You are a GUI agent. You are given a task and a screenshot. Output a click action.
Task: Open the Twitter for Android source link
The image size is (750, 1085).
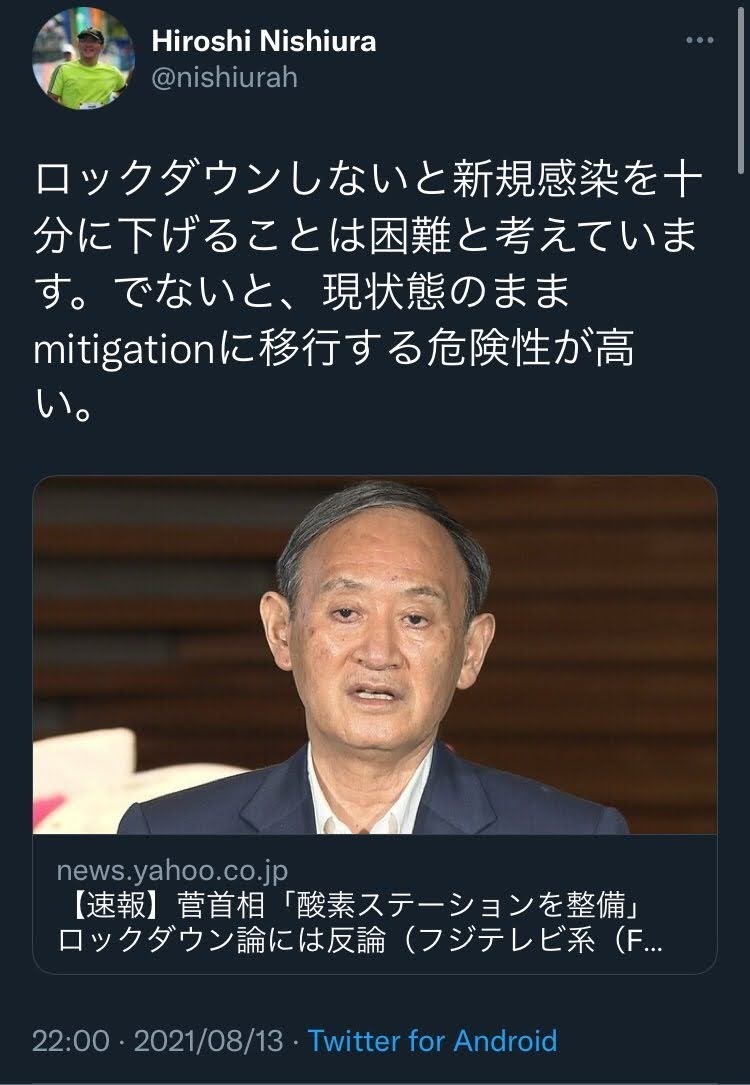pyautogui.click(x=432, y=1041)
